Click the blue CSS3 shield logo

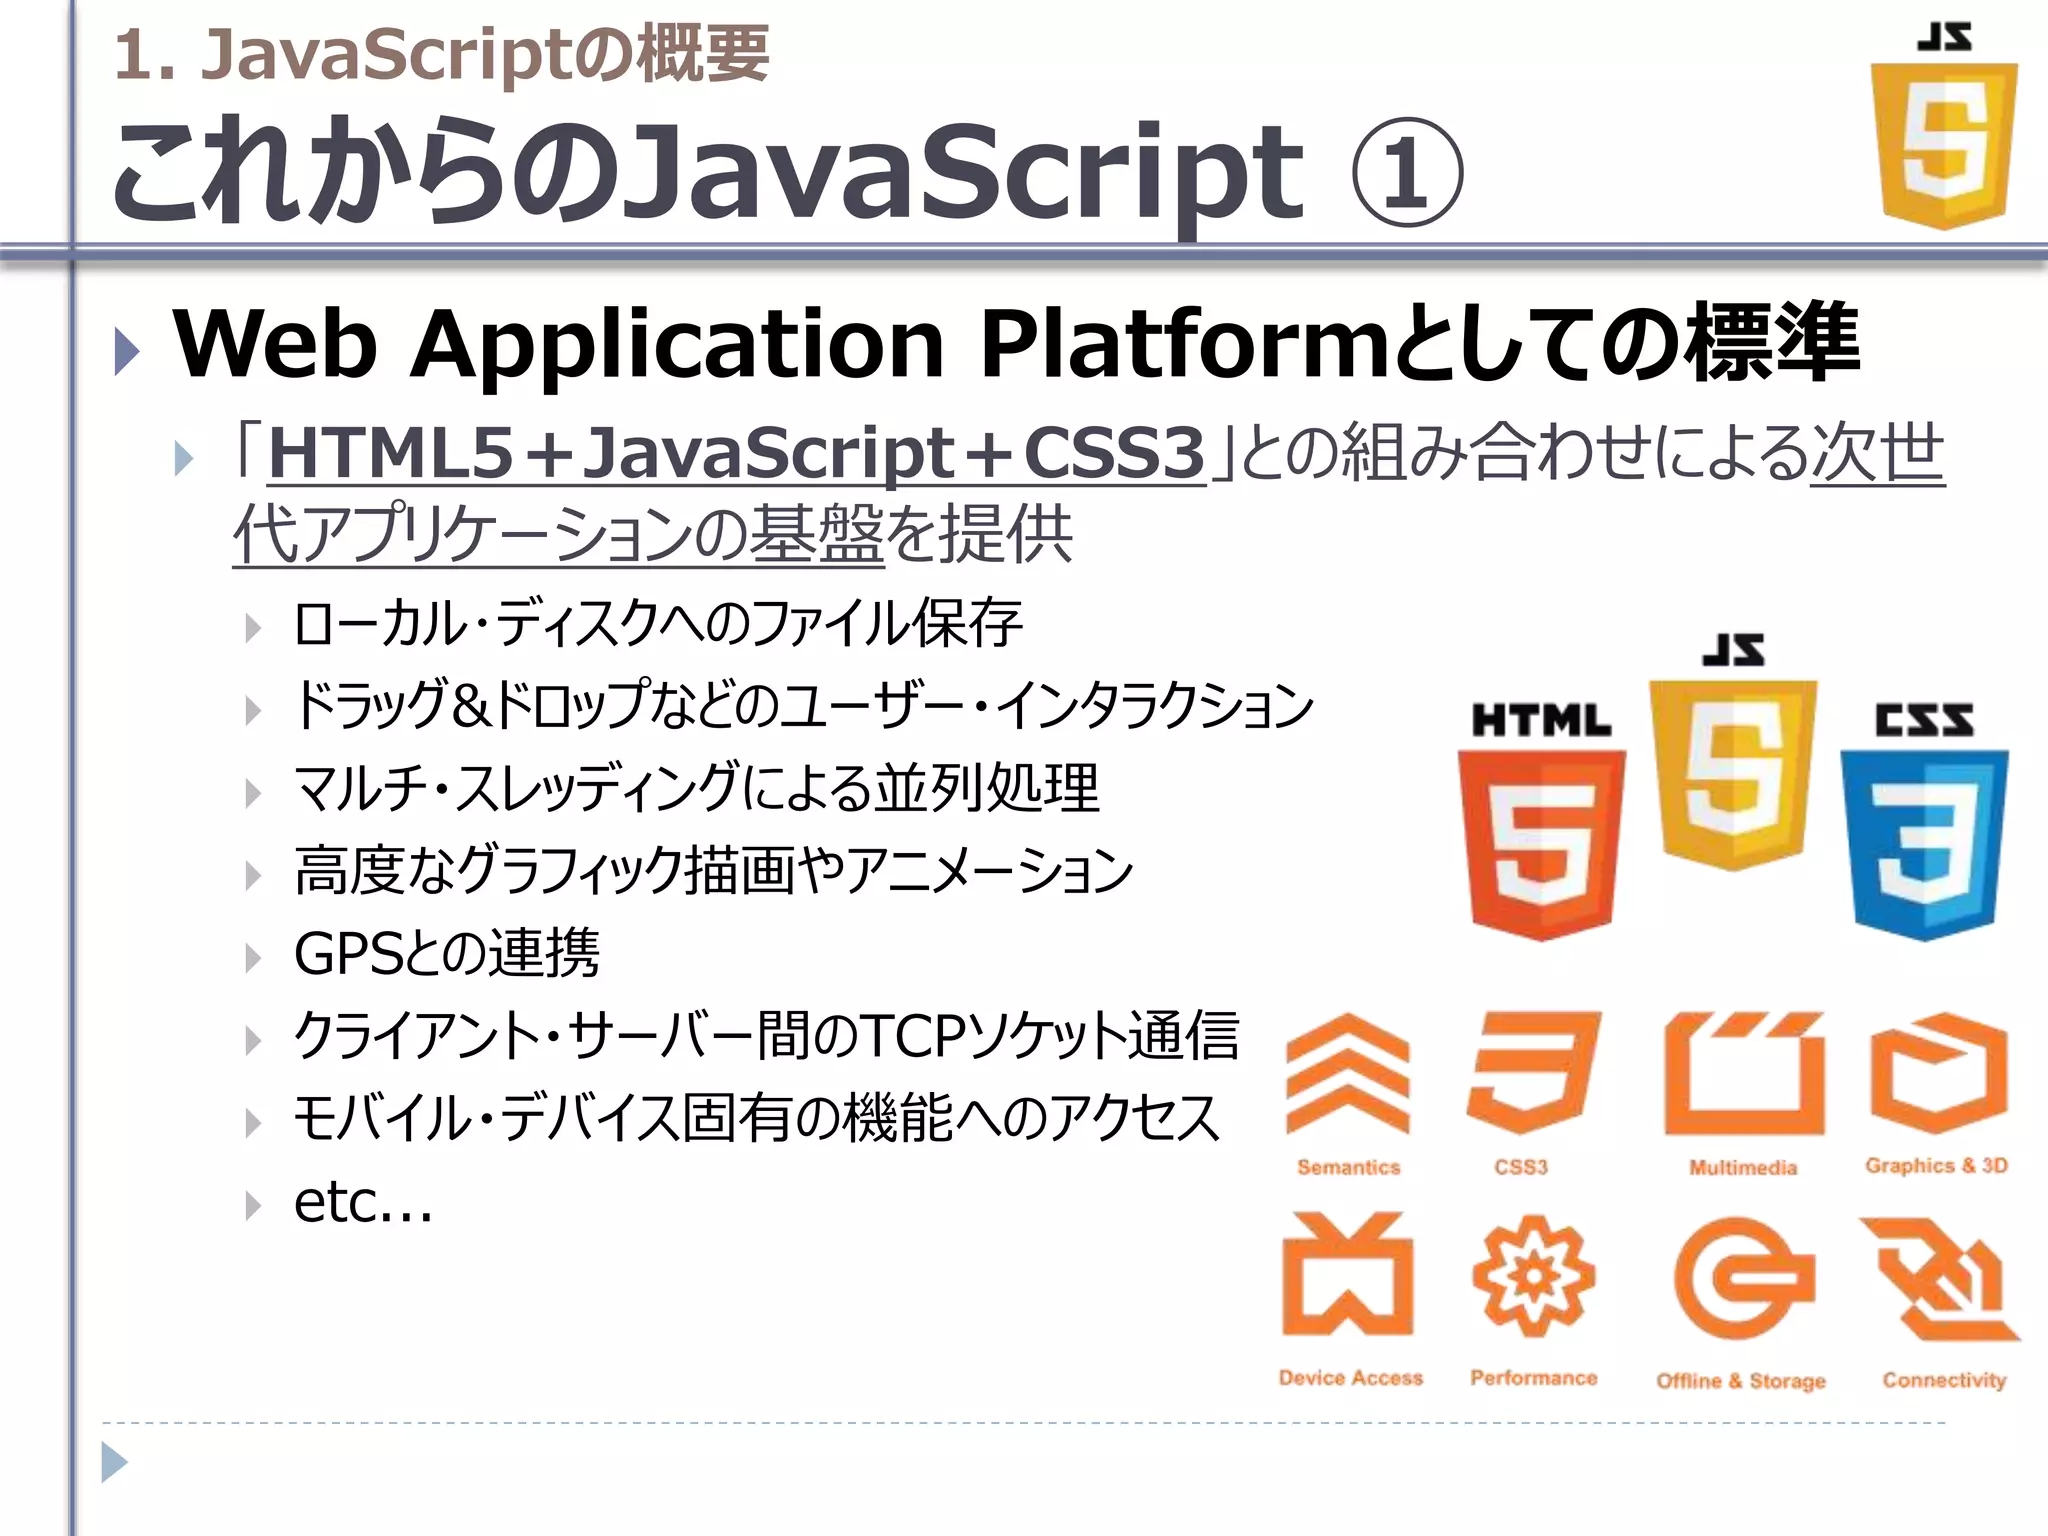pos(1924,822)
